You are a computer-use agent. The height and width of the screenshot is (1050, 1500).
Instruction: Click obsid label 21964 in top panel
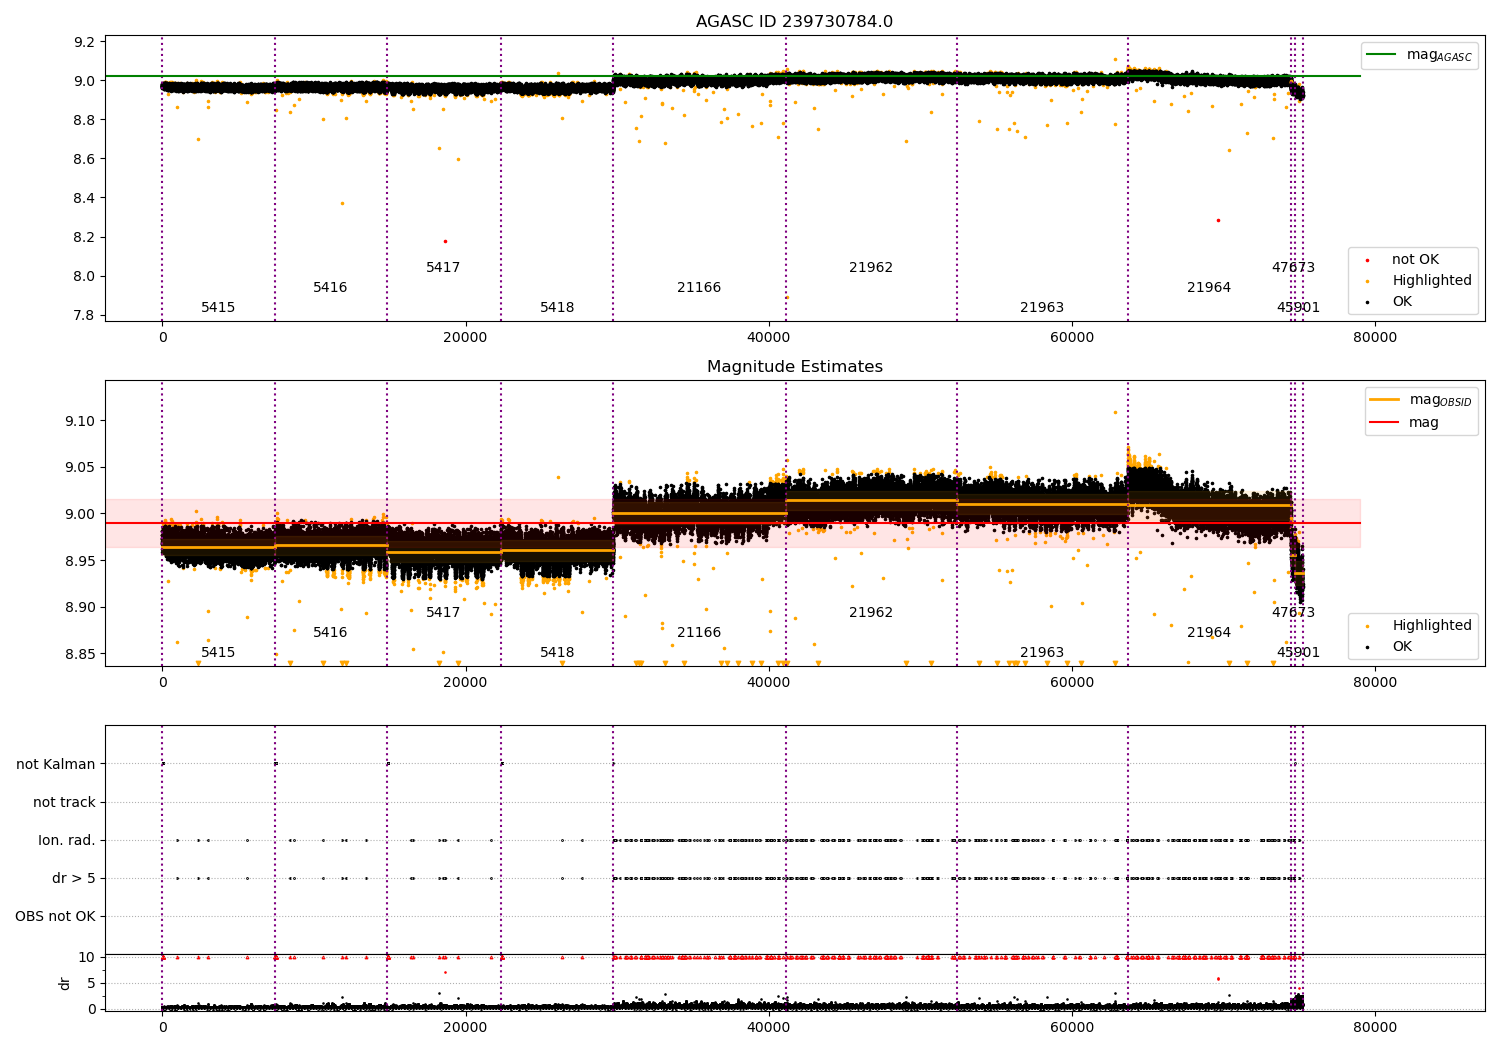point(1209,288)
